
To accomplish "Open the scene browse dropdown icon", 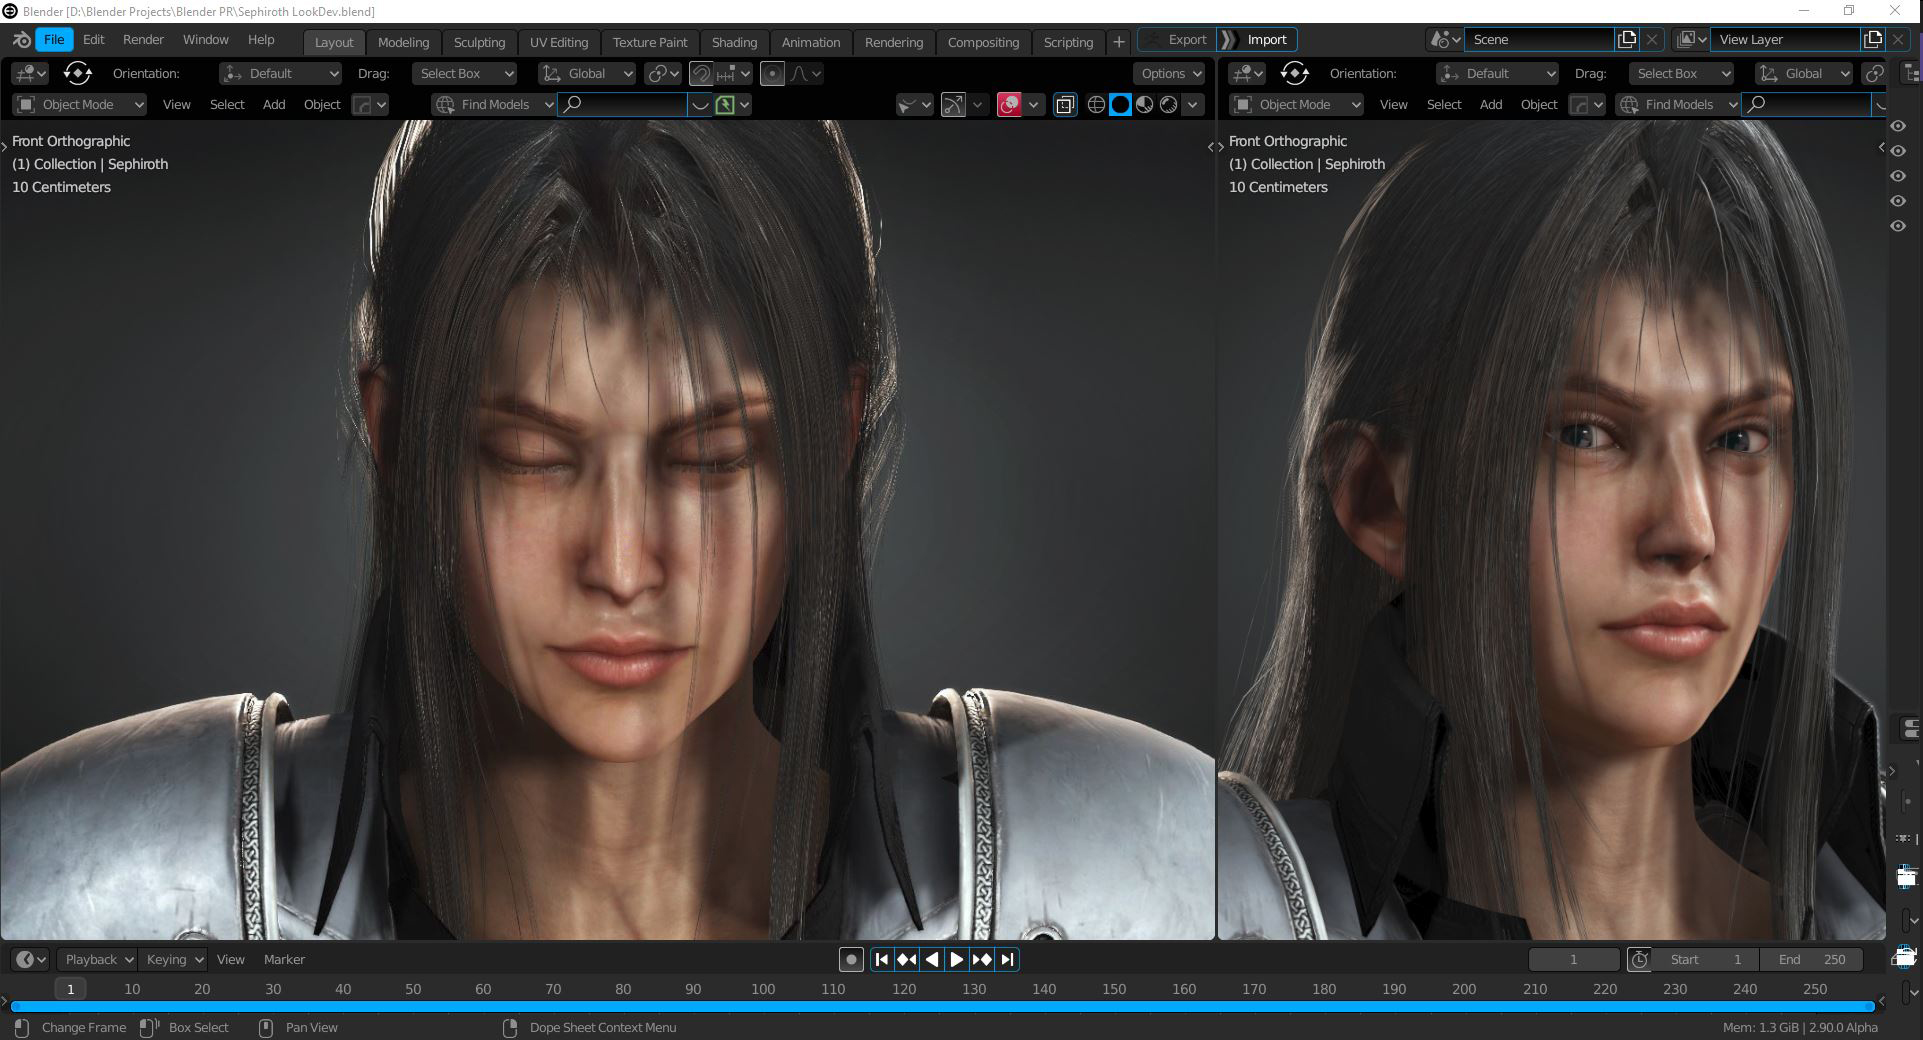I will (x=1445, y=40).
